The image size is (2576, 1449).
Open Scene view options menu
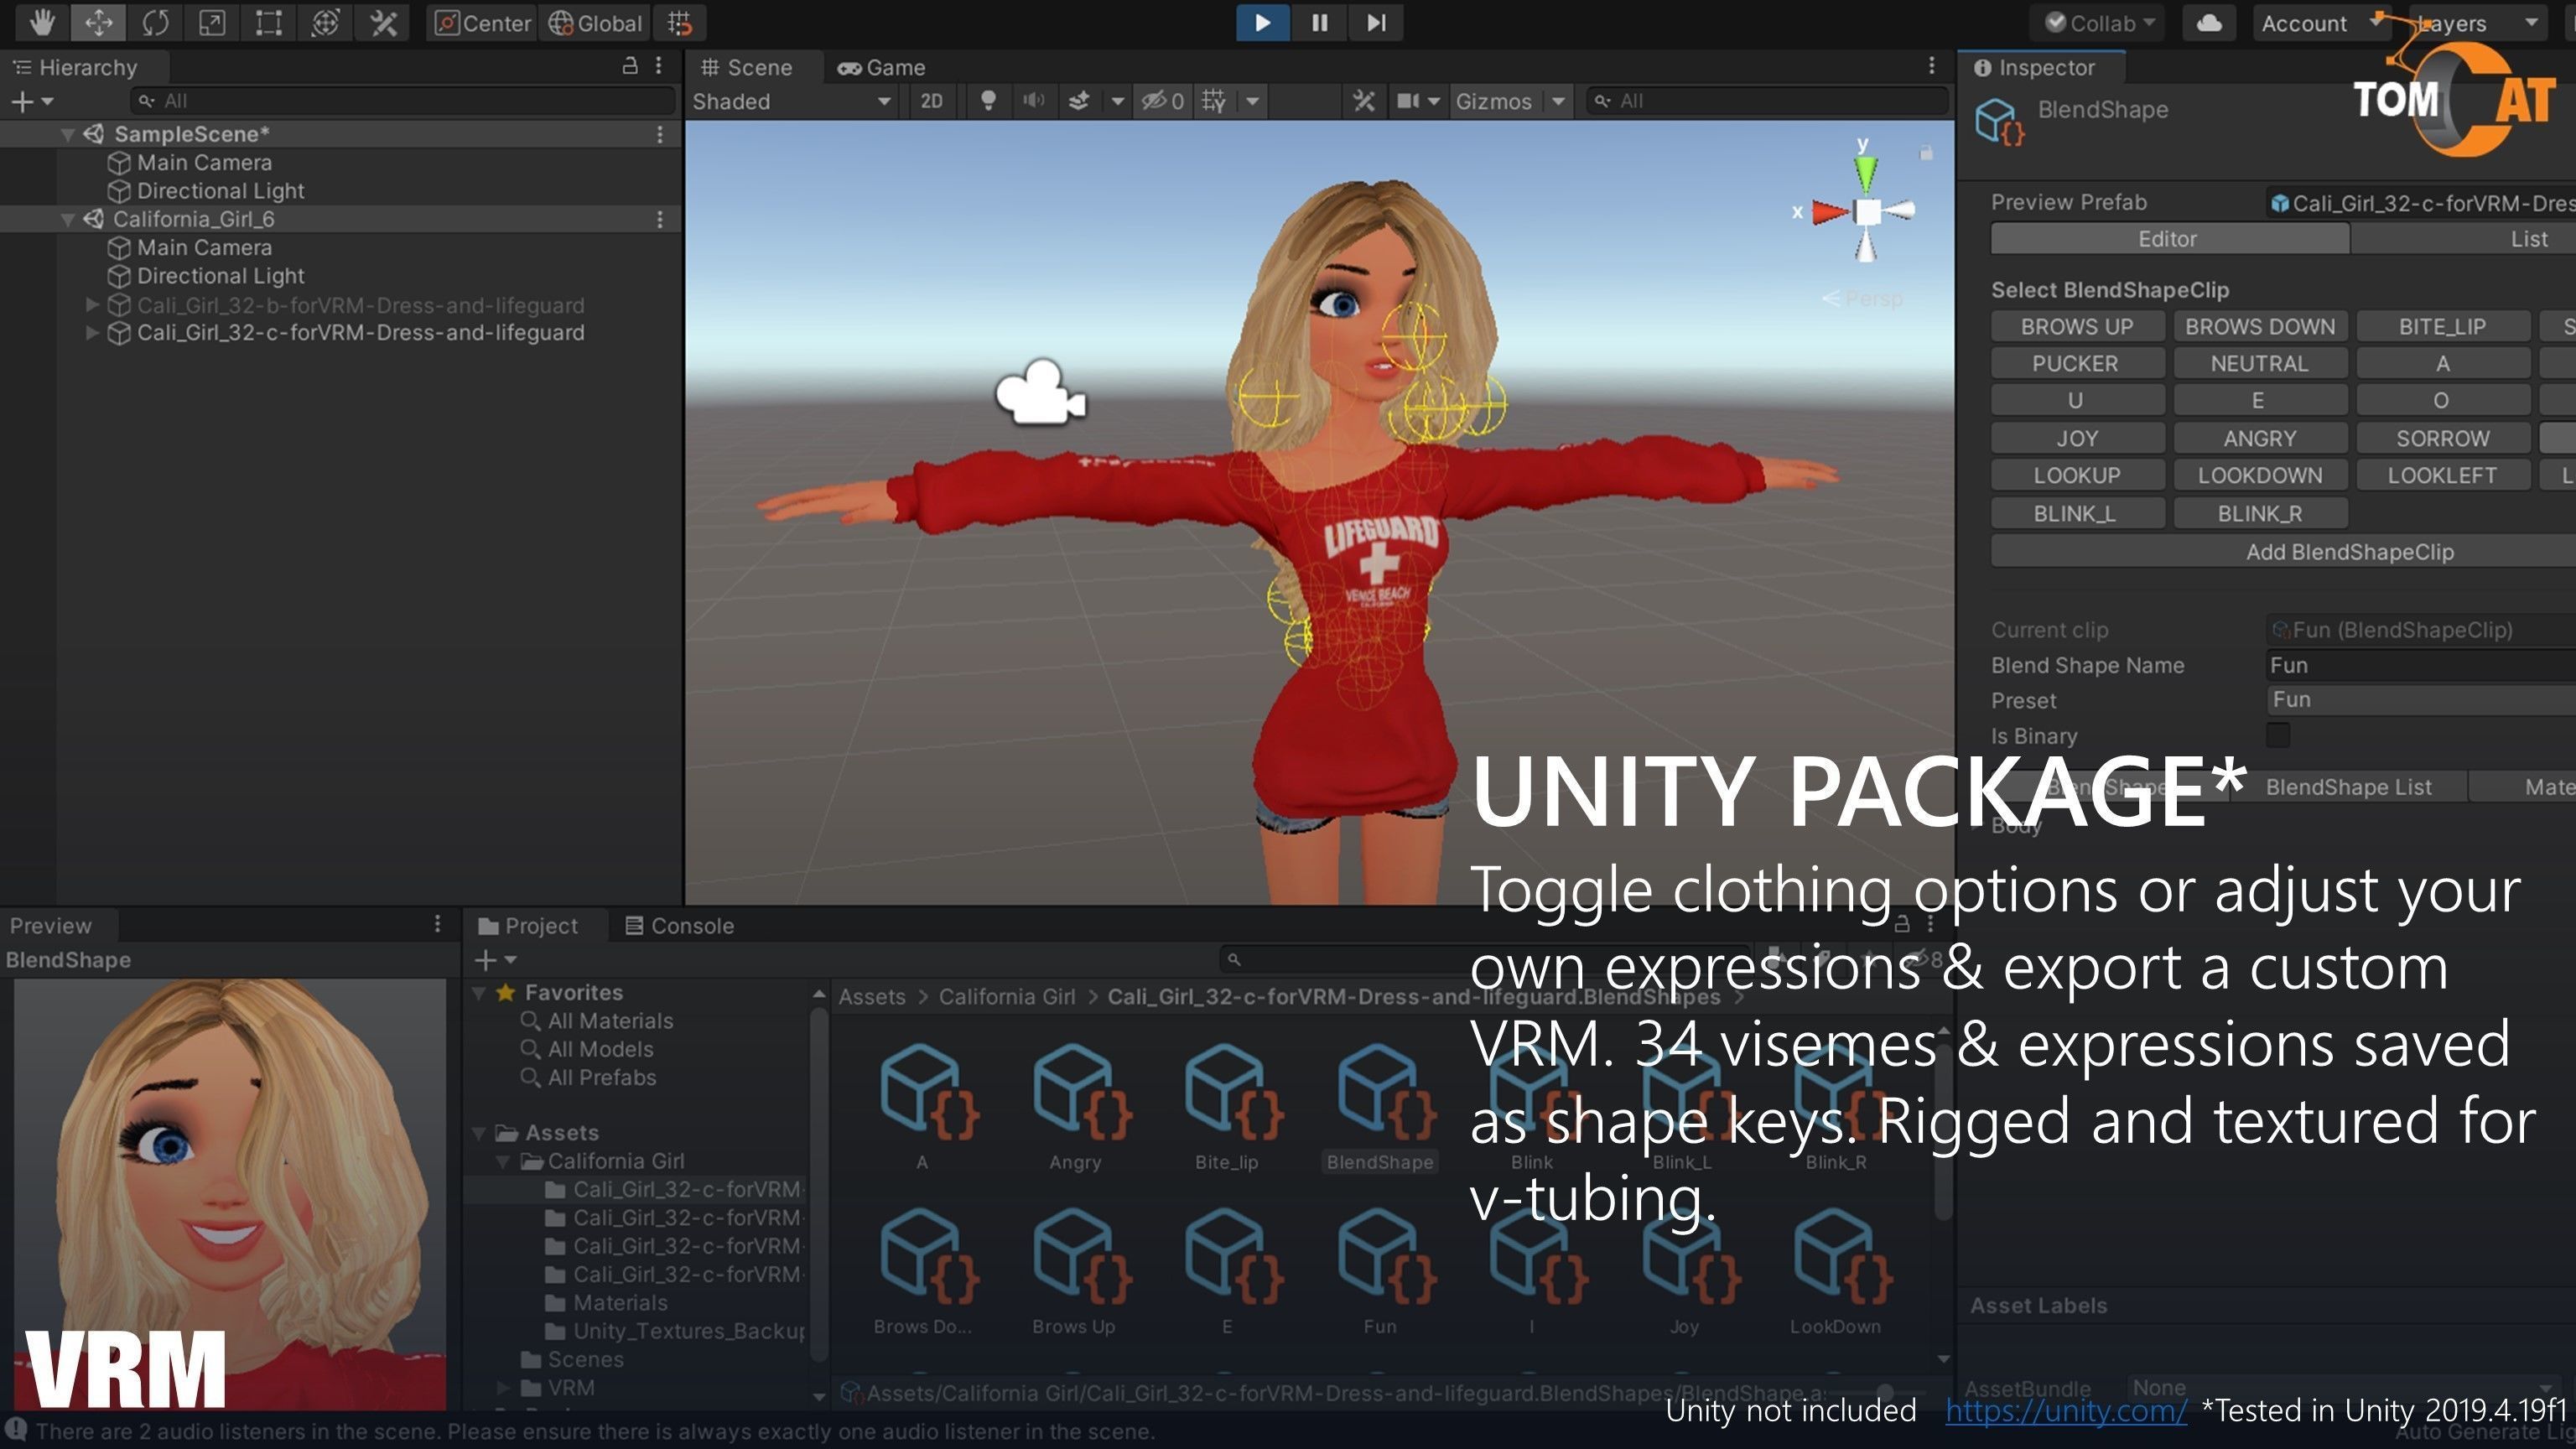pyautogui.click(x=1931, y=66)
